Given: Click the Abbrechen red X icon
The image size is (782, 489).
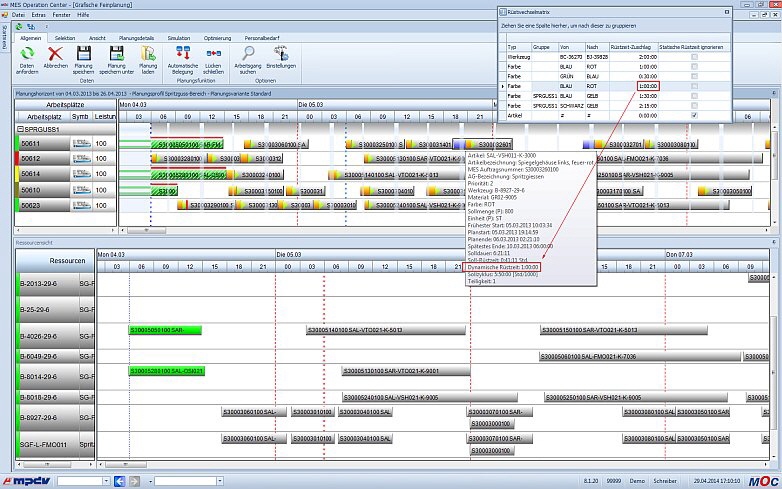Looking at the screenshot, I should (x=55, y=53).
